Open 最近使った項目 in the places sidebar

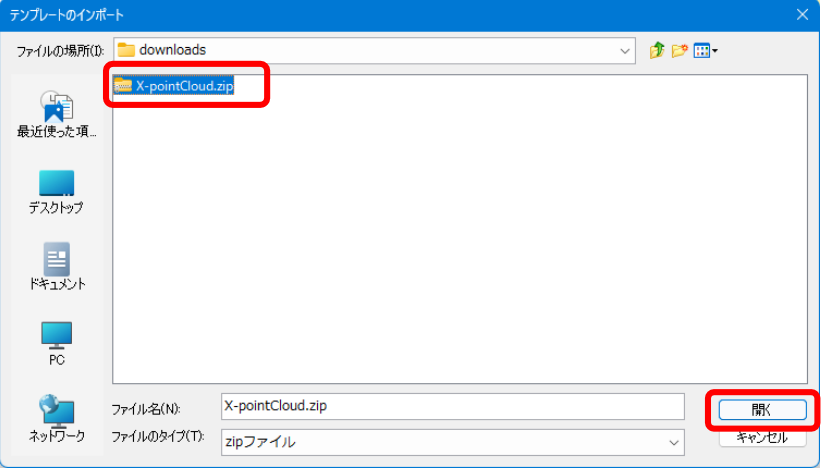pos(57,114)
